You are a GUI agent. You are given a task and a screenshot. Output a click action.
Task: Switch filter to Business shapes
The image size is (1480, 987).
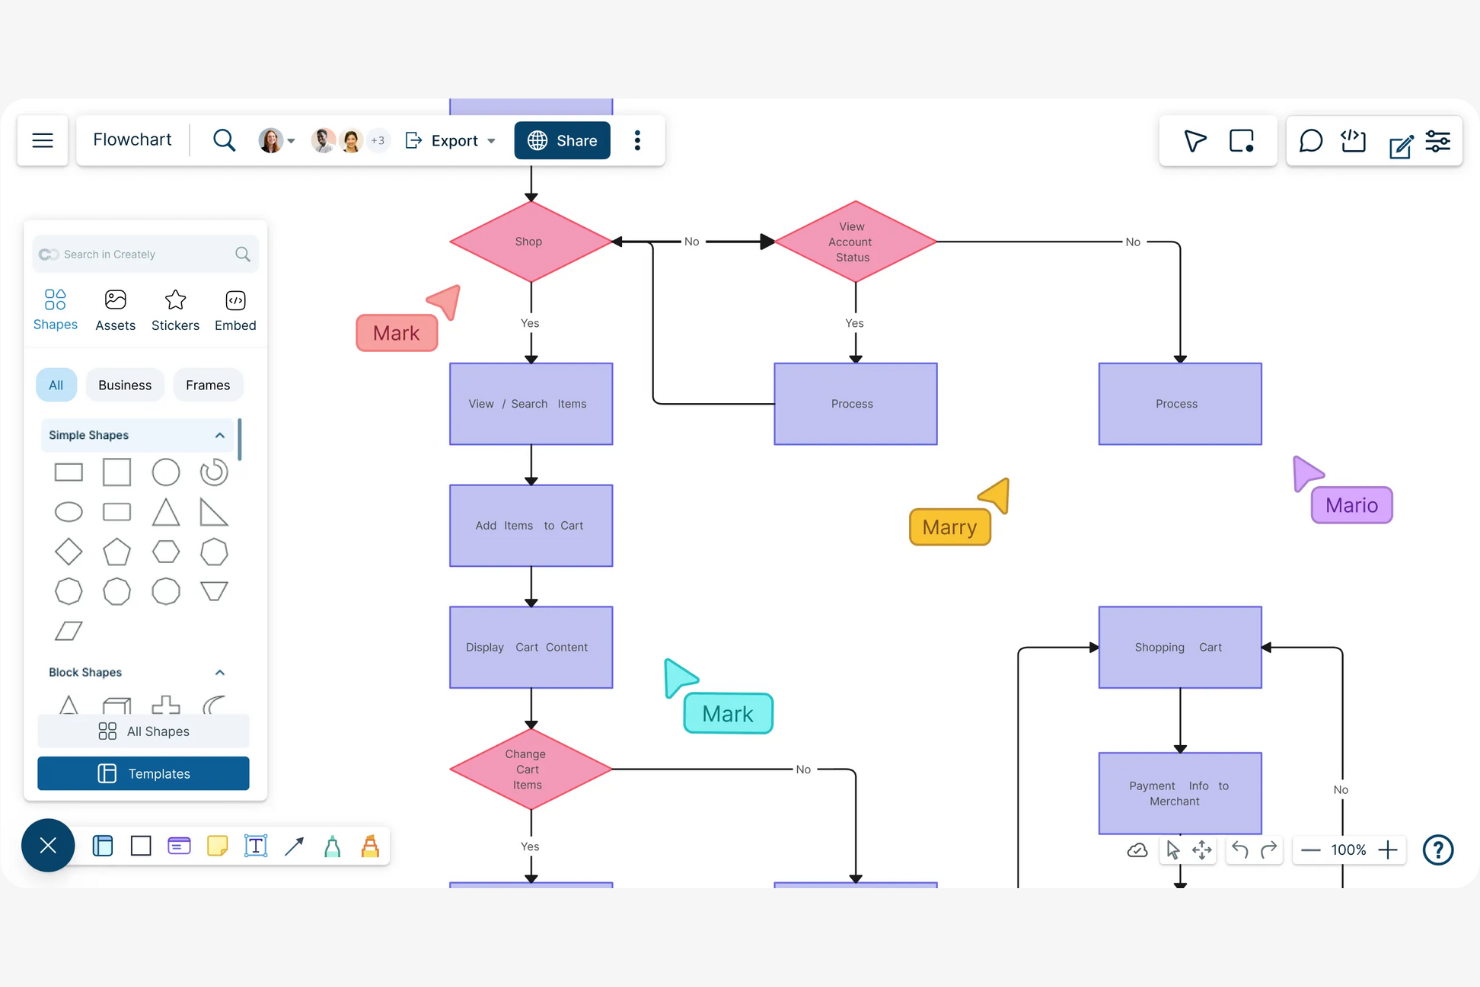(x=125, y=385)
